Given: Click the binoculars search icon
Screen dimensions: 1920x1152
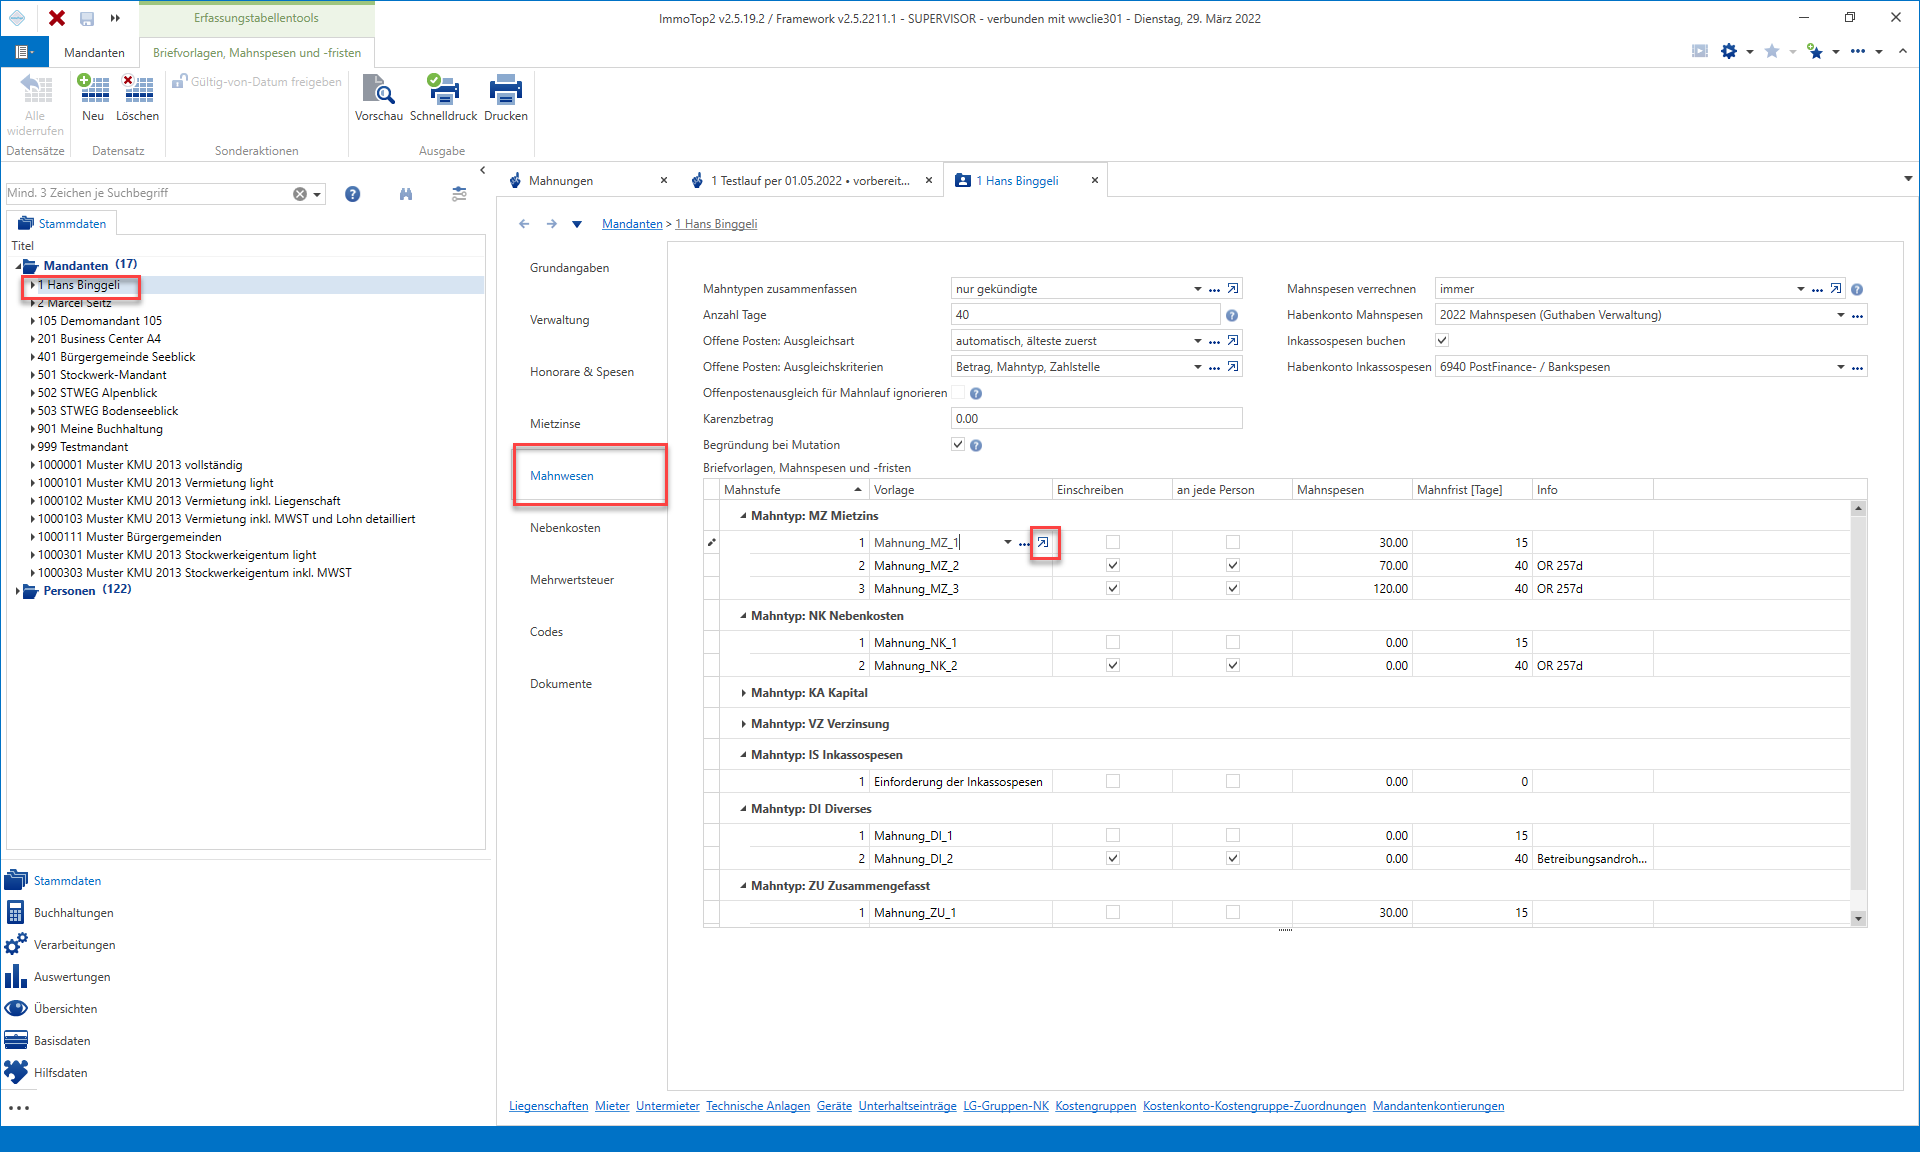Looking at the screenshot, I should tap(406, 194).
